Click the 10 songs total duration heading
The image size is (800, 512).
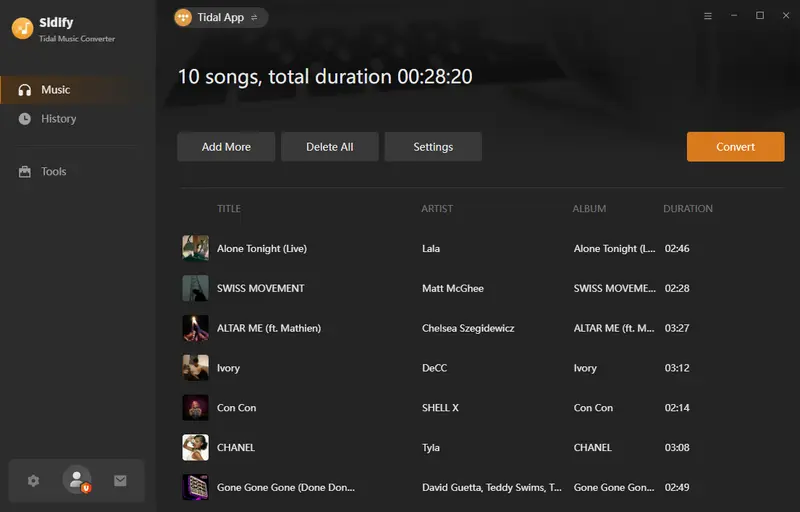(x=325, y=76)
